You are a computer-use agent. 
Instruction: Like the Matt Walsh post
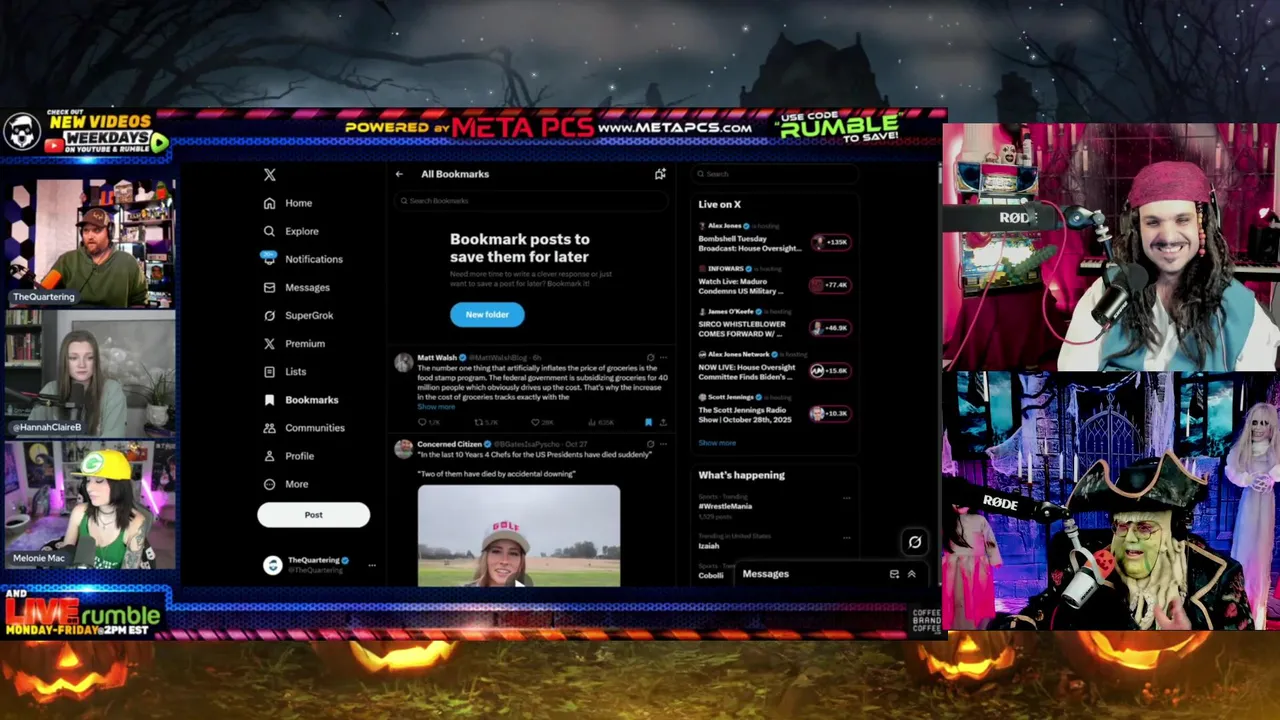point(541,422)
